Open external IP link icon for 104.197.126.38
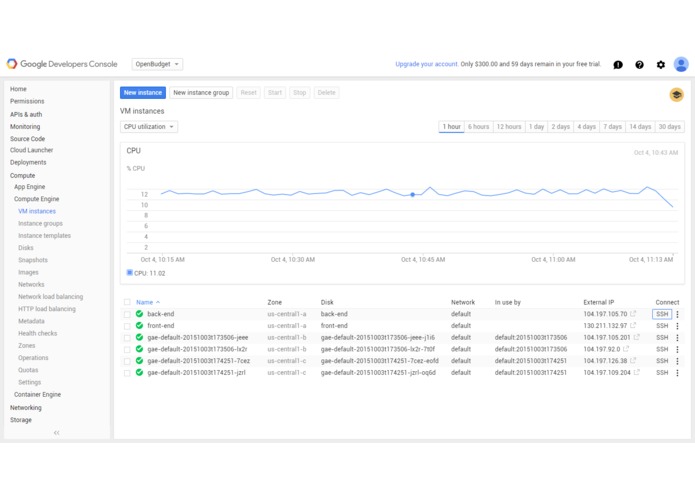Screen dimensions: 695x494 pos(633,361)
